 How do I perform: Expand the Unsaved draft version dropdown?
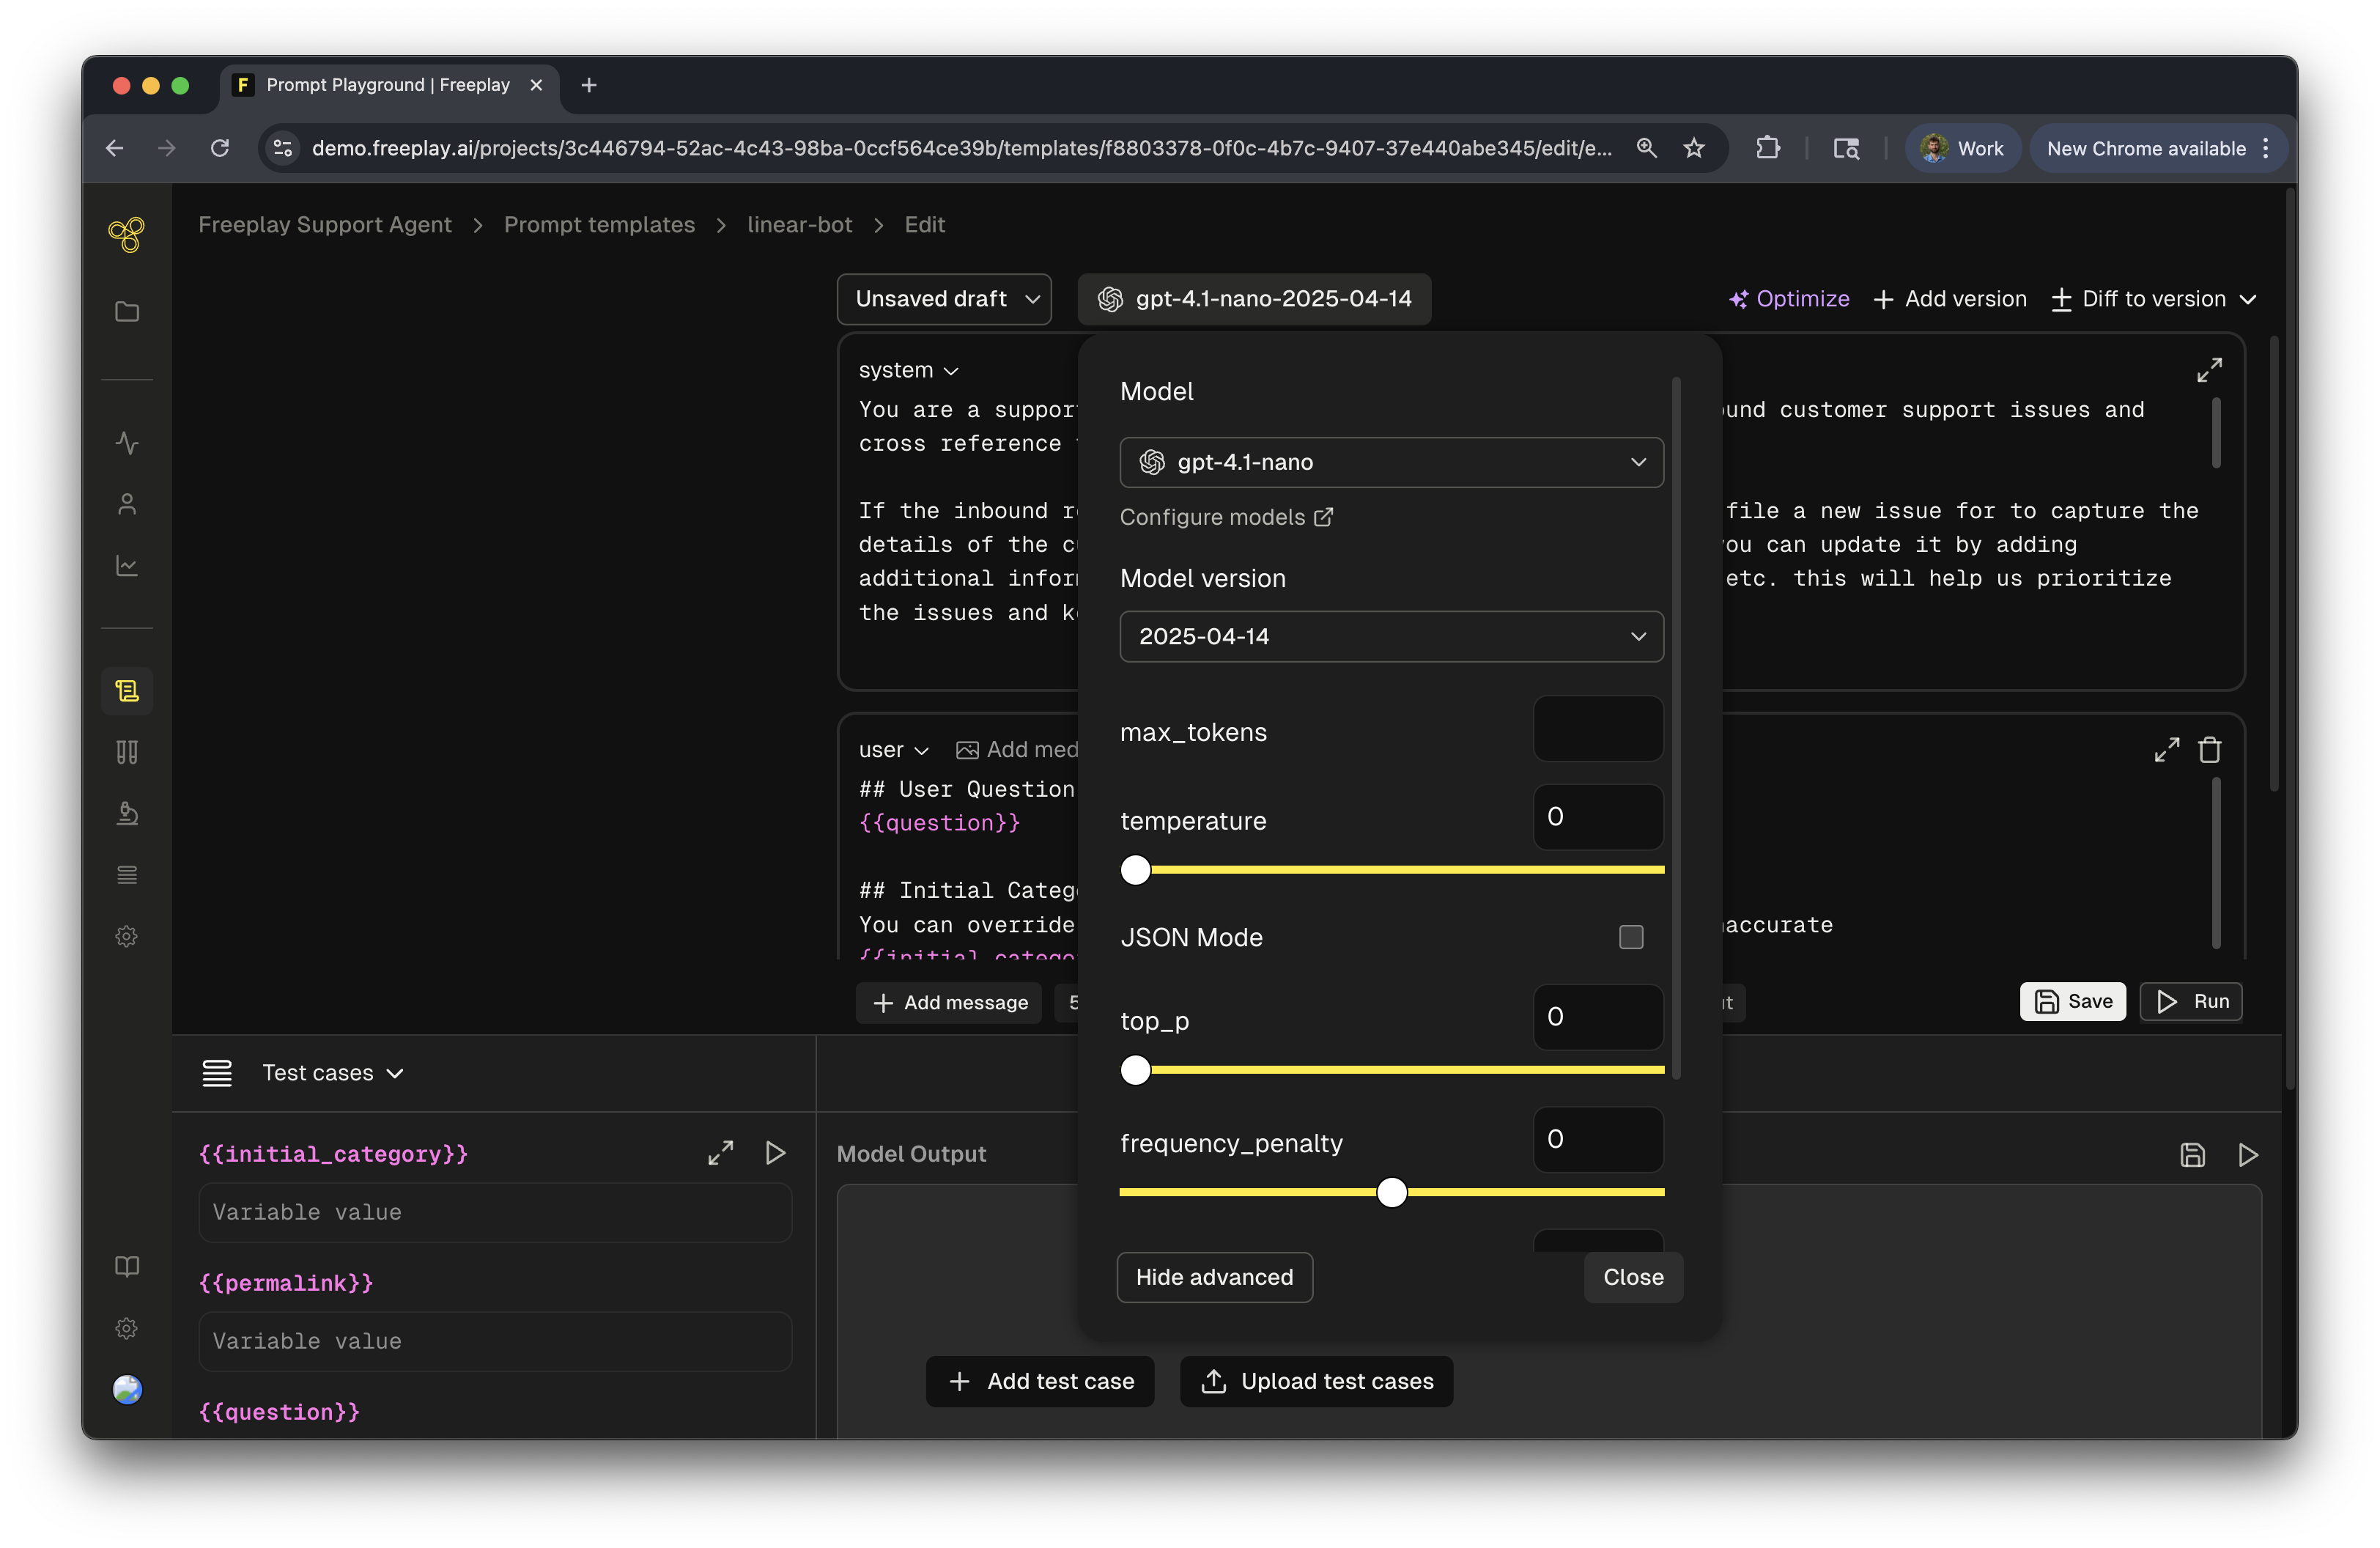click(944, 299)
